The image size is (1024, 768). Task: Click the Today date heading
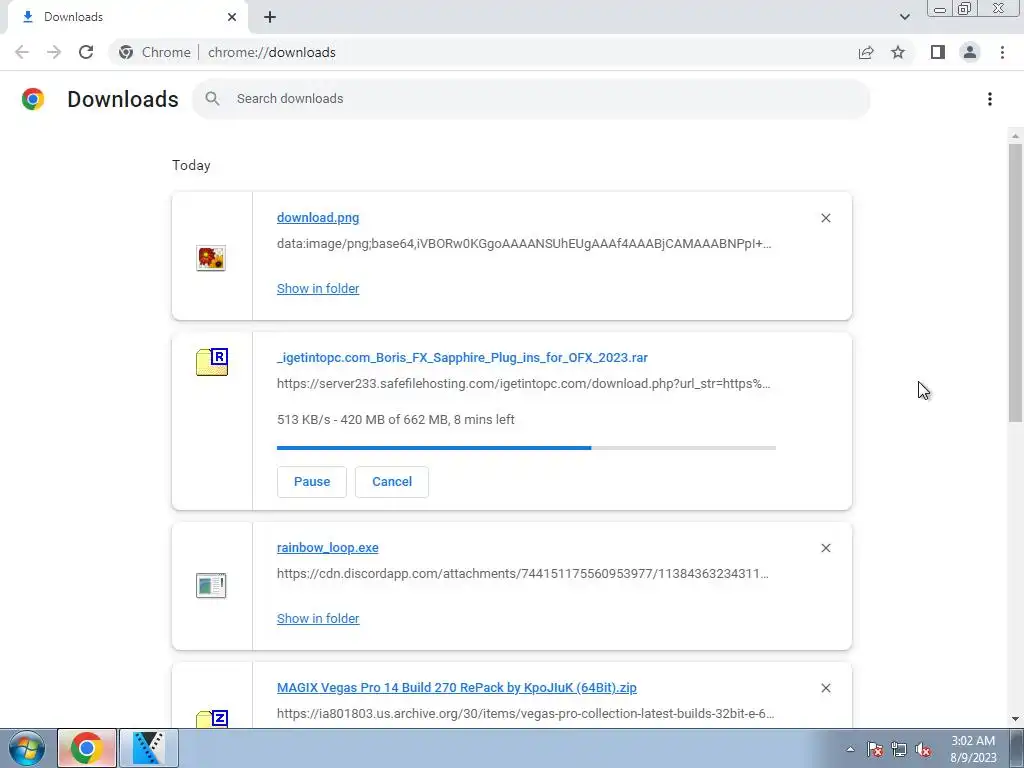click(x=191, y=165)
